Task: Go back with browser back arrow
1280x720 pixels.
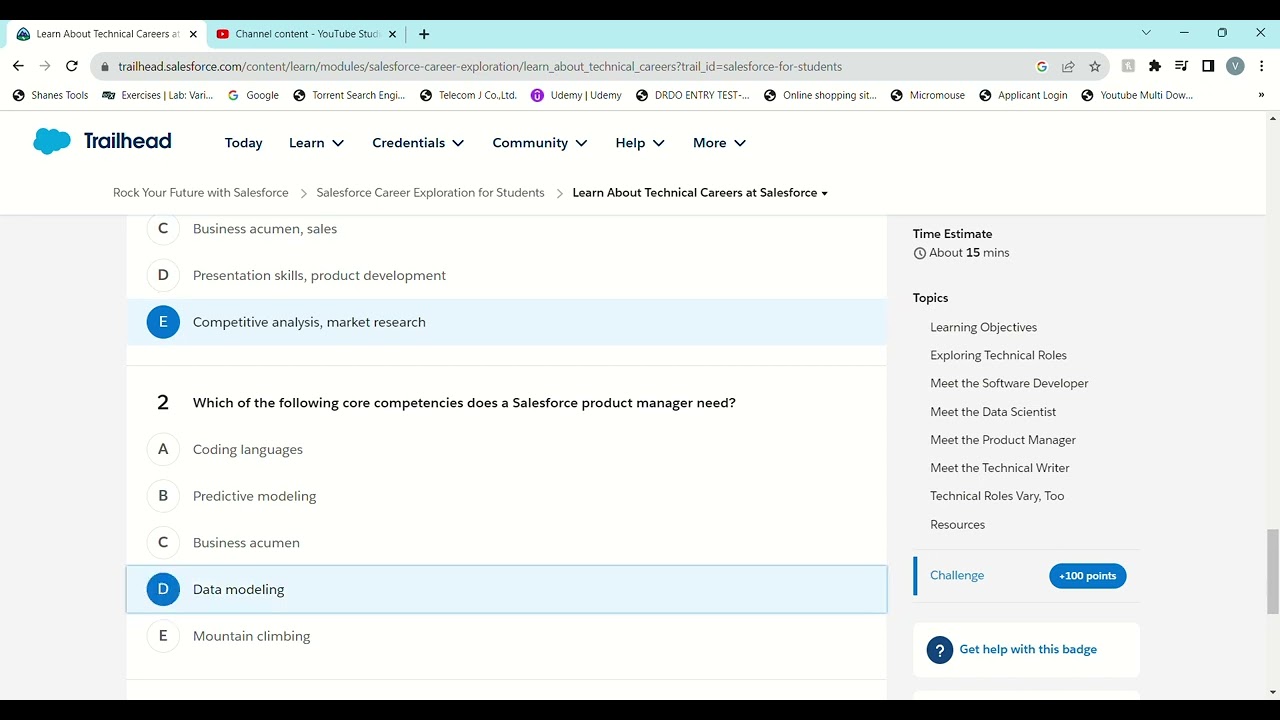Action: [x=18, y=66]
